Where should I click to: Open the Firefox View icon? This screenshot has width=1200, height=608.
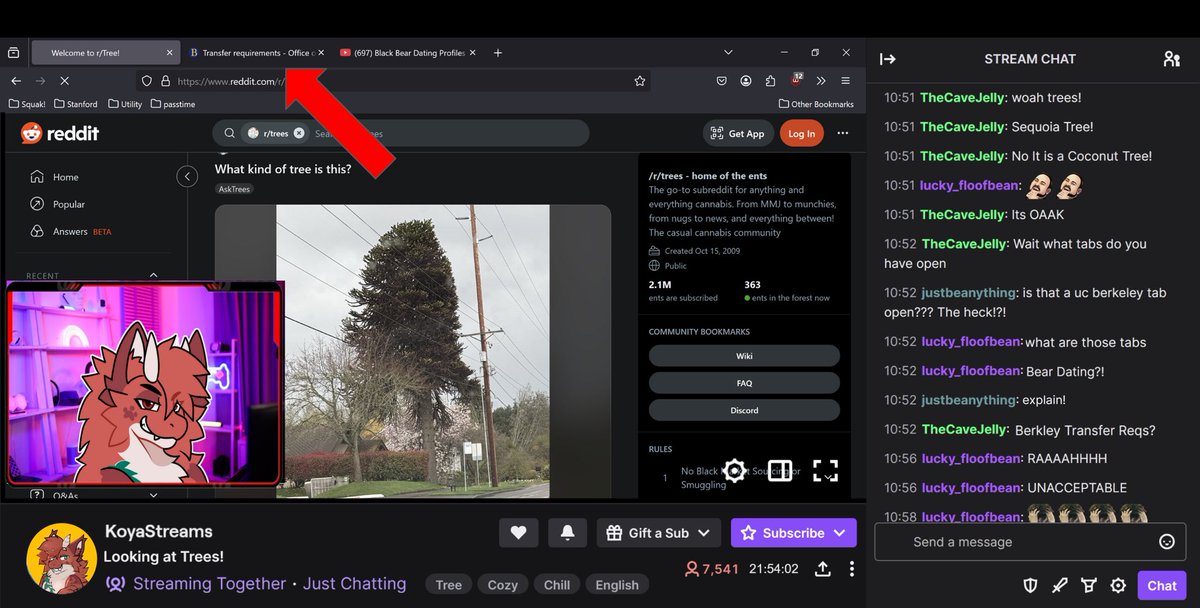(x=14, y=52)
